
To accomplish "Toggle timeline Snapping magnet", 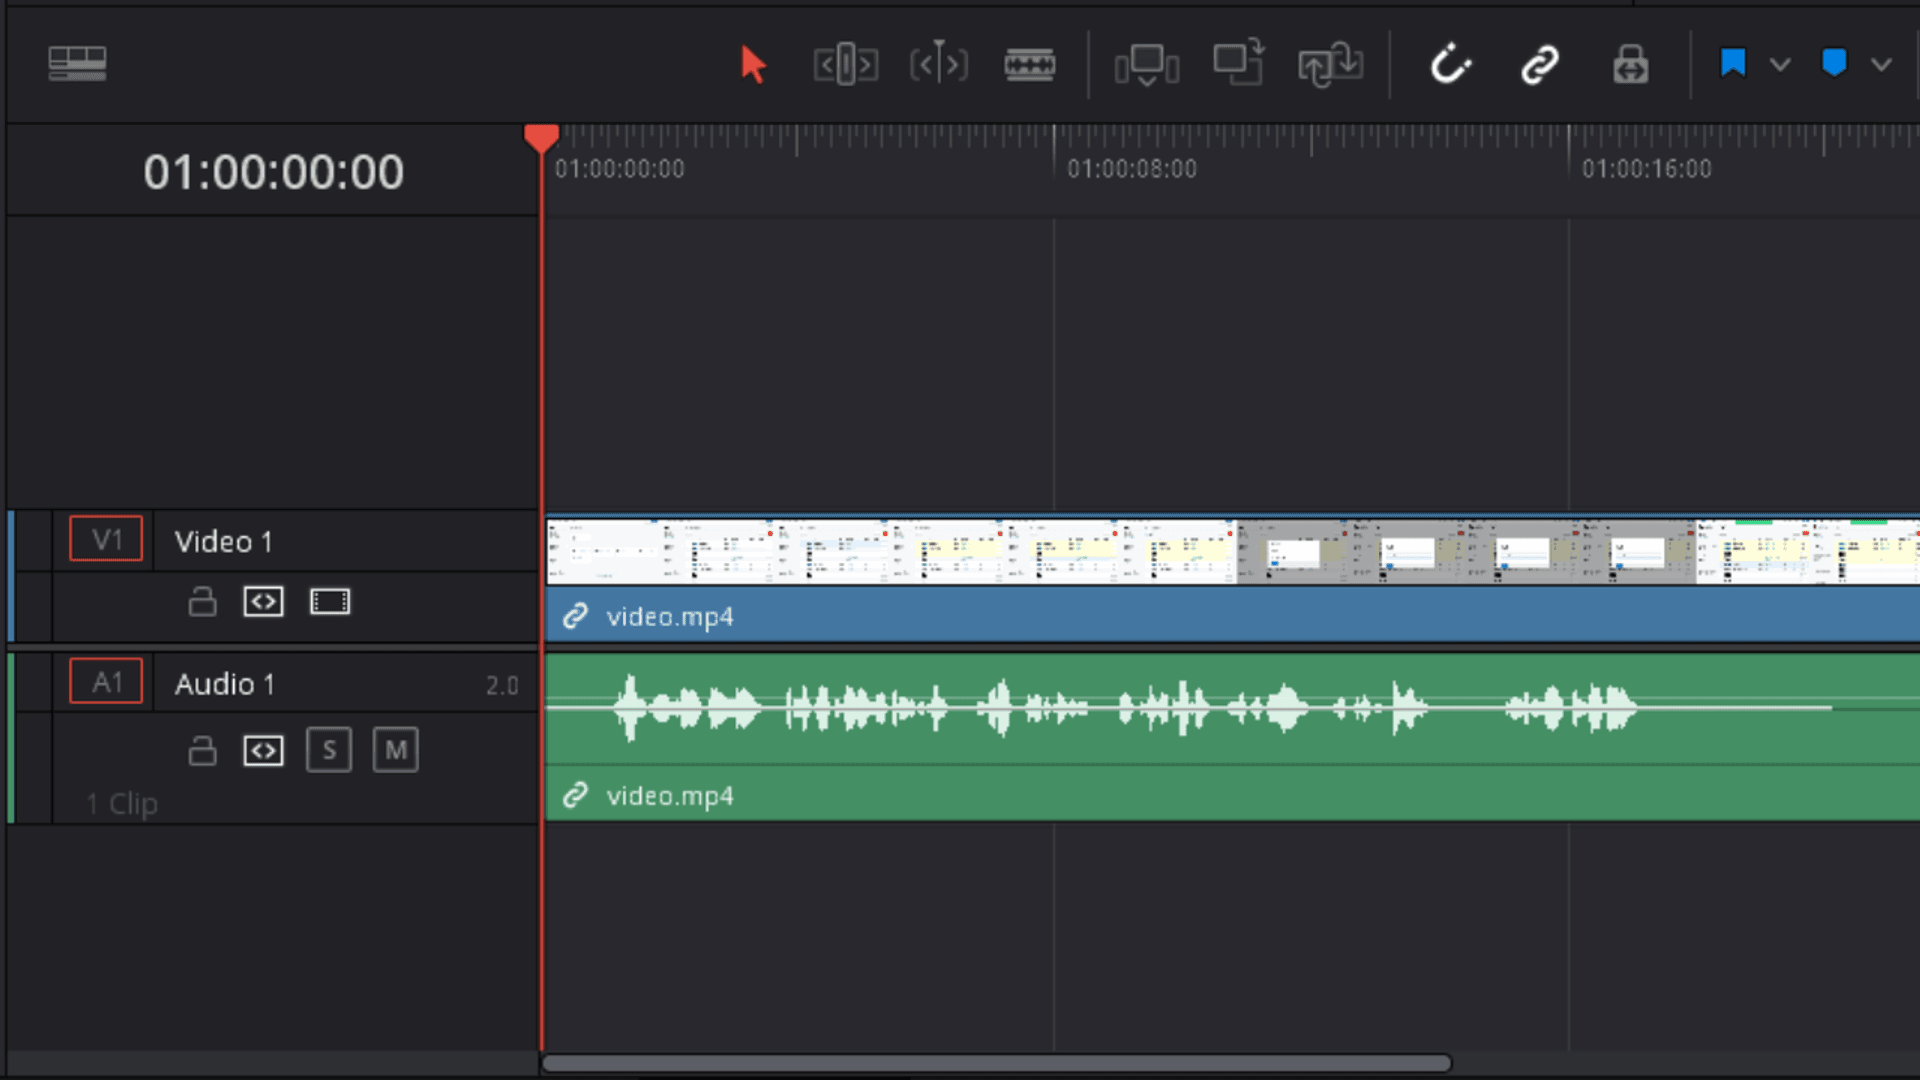I will (1449, 65).
